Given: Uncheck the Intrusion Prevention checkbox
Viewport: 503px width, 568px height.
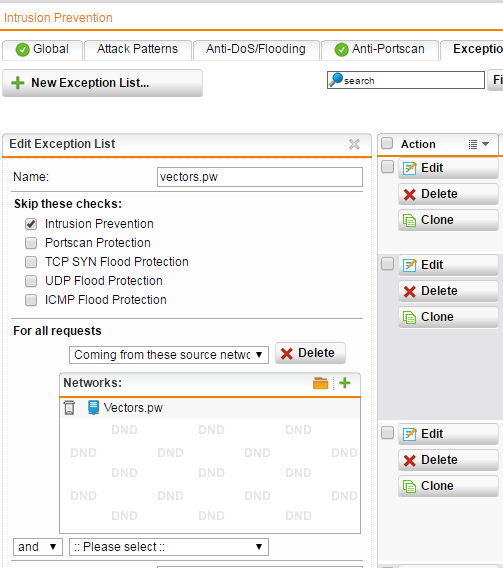Looking at the screenshot, I should tap(31, 224).
